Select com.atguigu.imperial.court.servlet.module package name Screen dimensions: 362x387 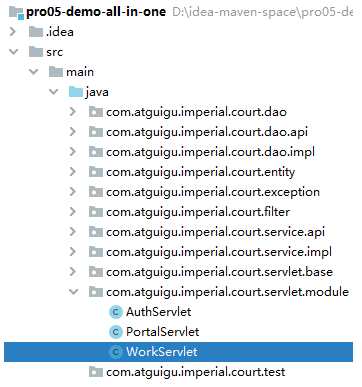[227, 292]
